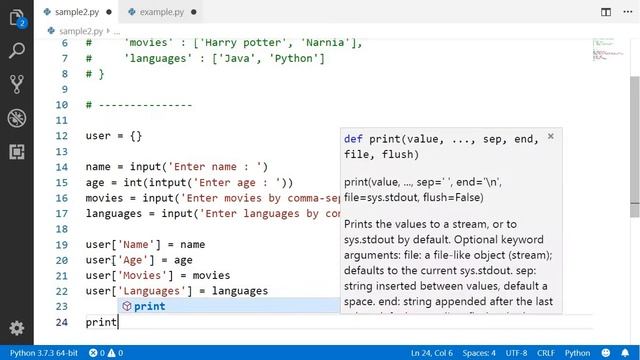
Task: Click the "user['Name'] = name" line
Action: (x=145, y=244)
